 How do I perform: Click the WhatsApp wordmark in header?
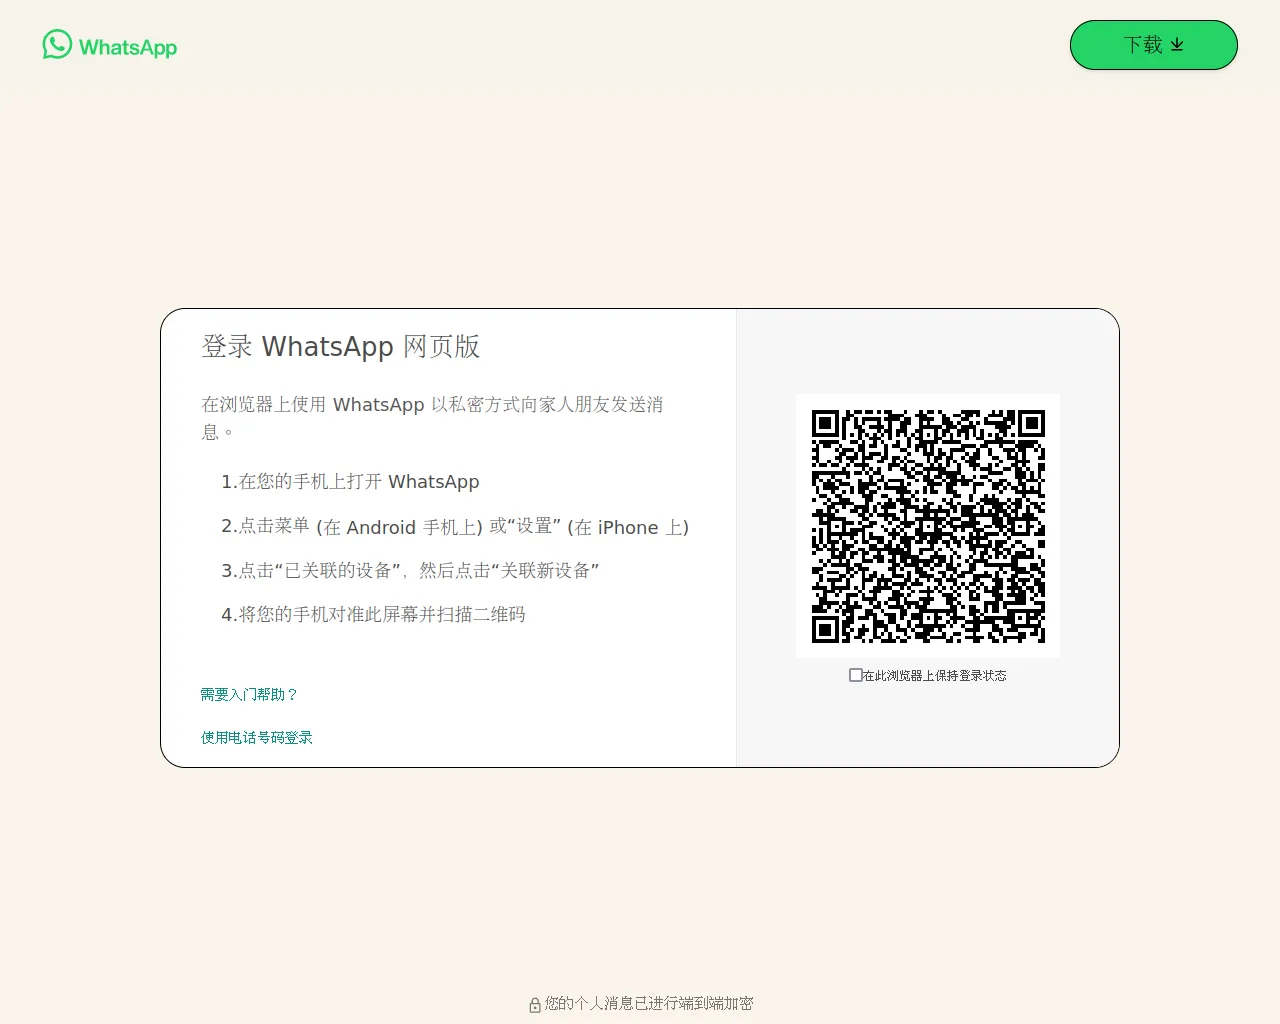tap(128, 47)
